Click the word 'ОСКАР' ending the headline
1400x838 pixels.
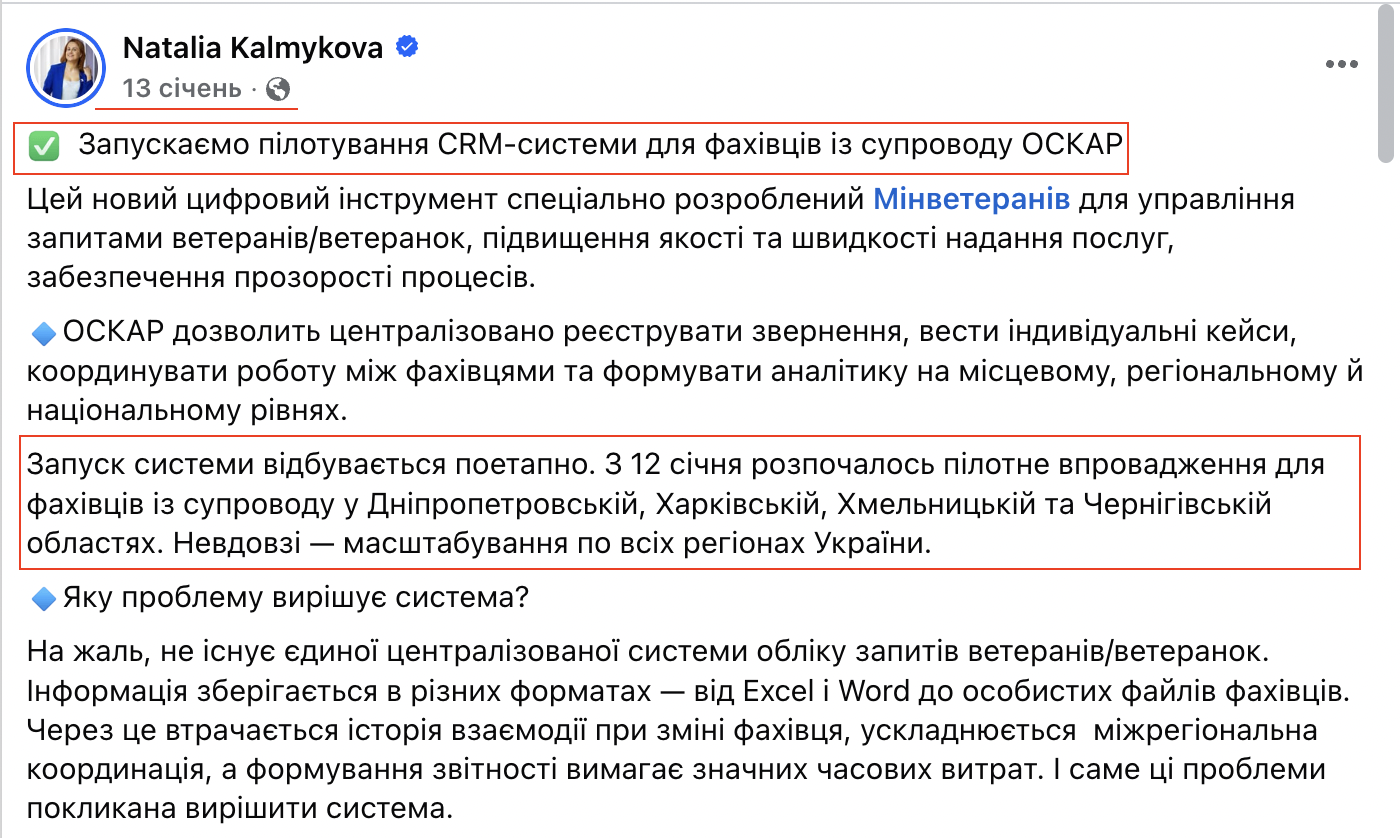(x=1074, y=147)
